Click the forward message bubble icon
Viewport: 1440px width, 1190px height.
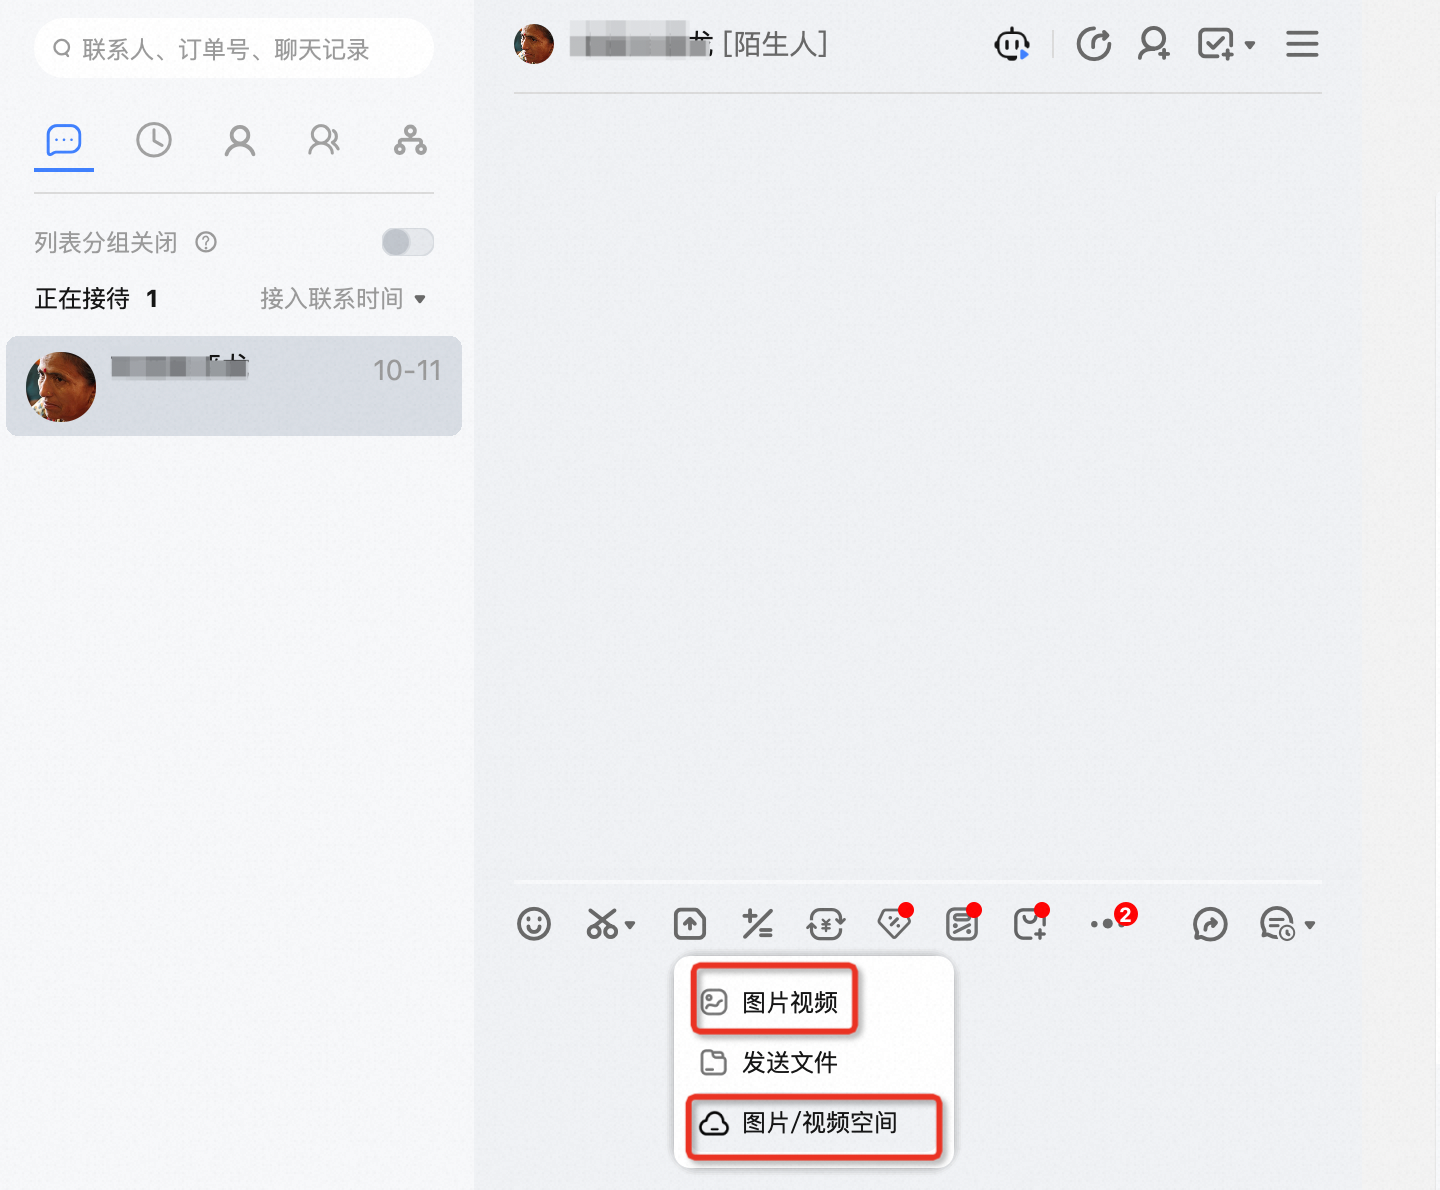(x=1210, y=924)
